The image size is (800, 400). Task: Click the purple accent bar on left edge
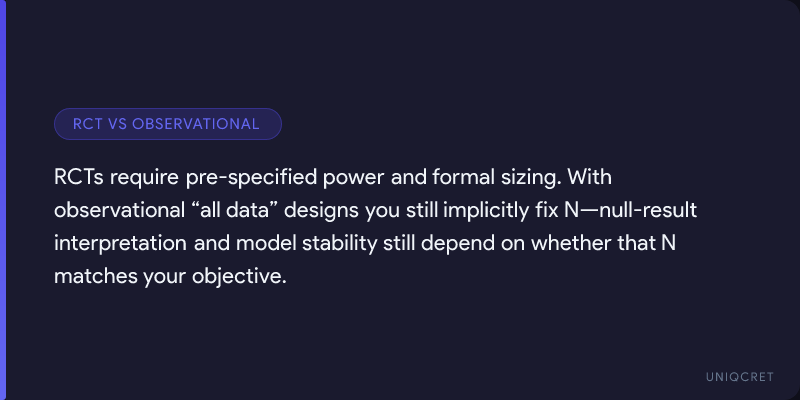(x=3, y=200)
